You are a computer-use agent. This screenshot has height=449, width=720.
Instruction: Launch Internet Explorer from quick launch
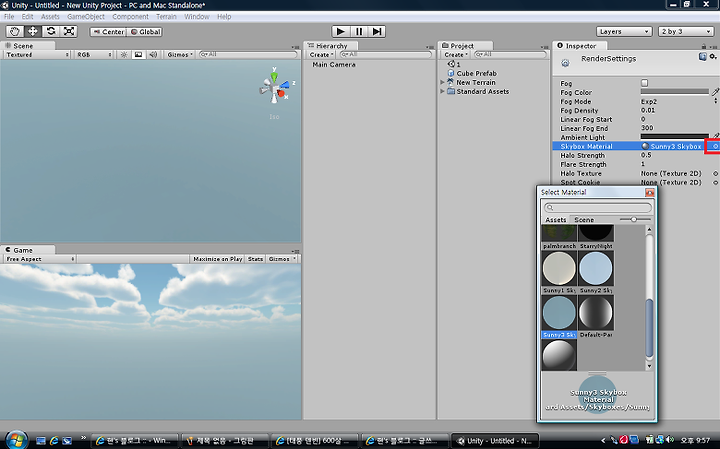pos(54,441)
